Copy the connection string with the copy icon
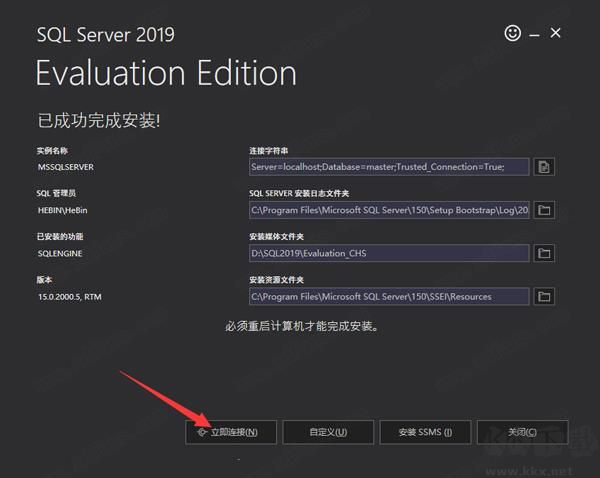The width and height of the screenshot is (600, 478). click(x=544, y=167)
